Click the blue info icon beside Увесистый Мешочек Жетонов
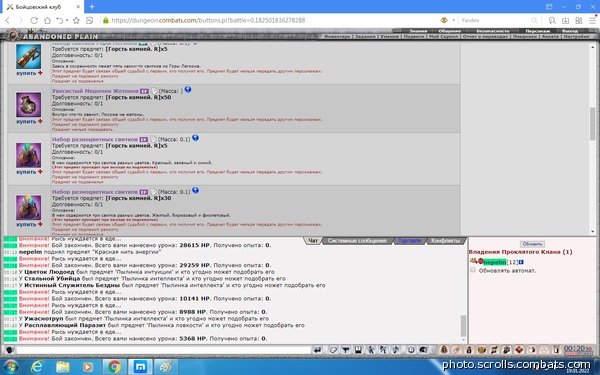This screenshot has width=600, height=375. [x=188, y=90]
